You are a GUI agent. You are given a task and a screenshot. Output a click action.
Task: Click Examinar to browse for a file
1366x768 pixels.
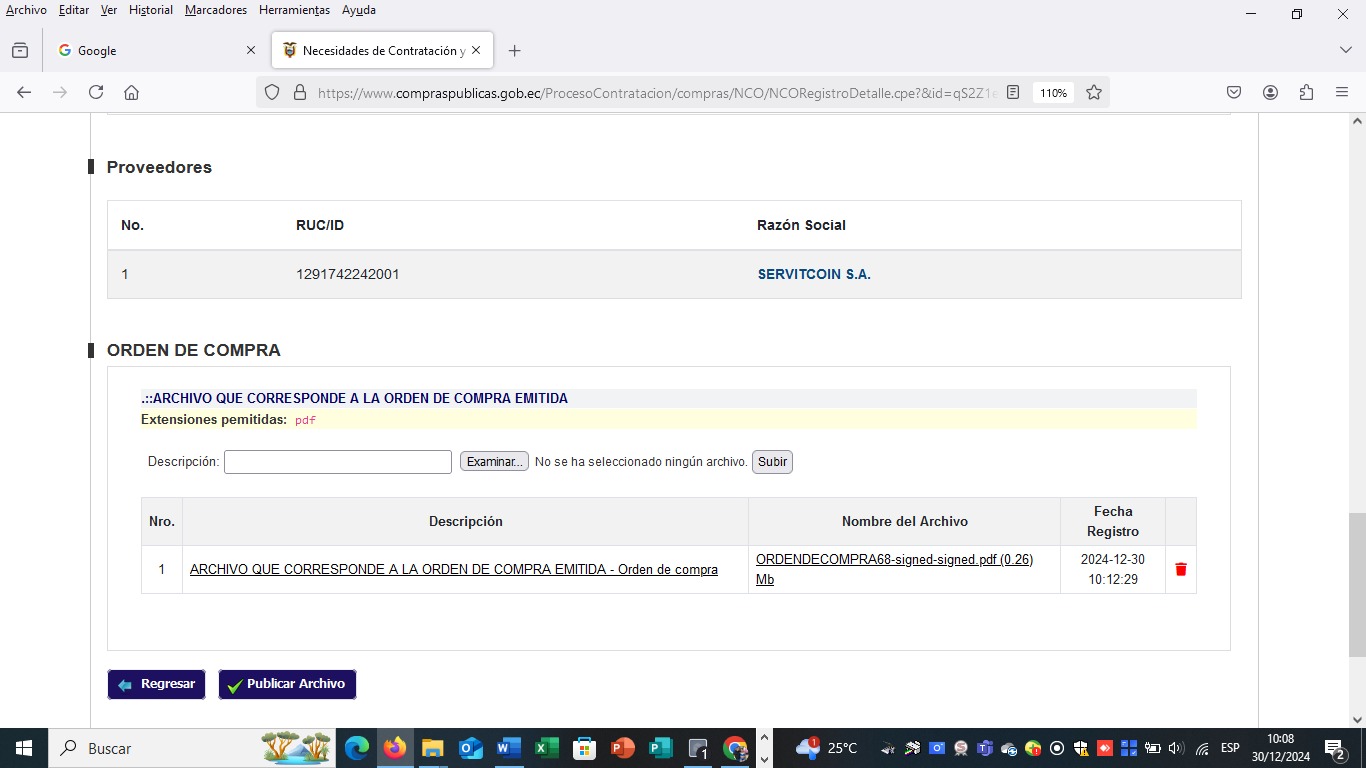(x=494, y=462)
